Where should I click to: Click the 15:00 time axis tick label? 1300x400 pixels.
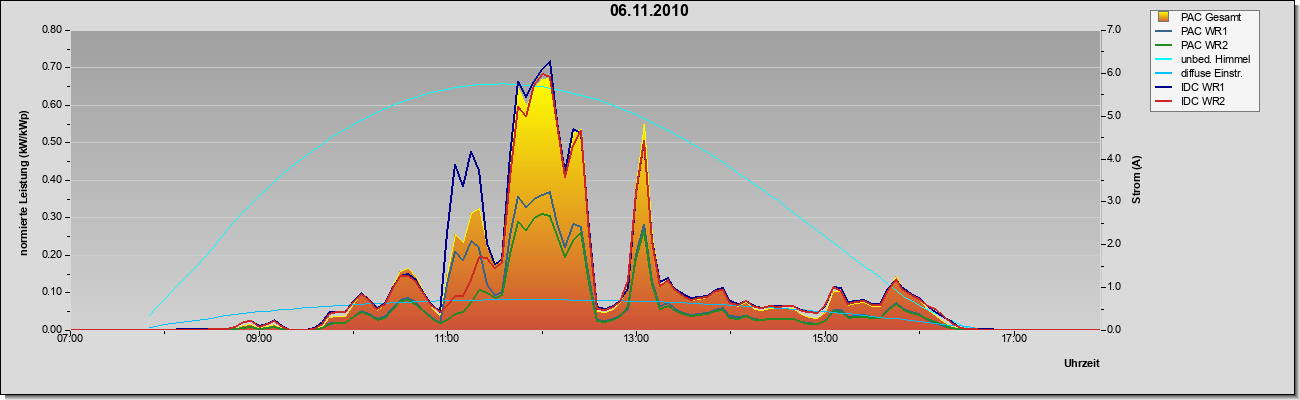[x=824, y=339]
